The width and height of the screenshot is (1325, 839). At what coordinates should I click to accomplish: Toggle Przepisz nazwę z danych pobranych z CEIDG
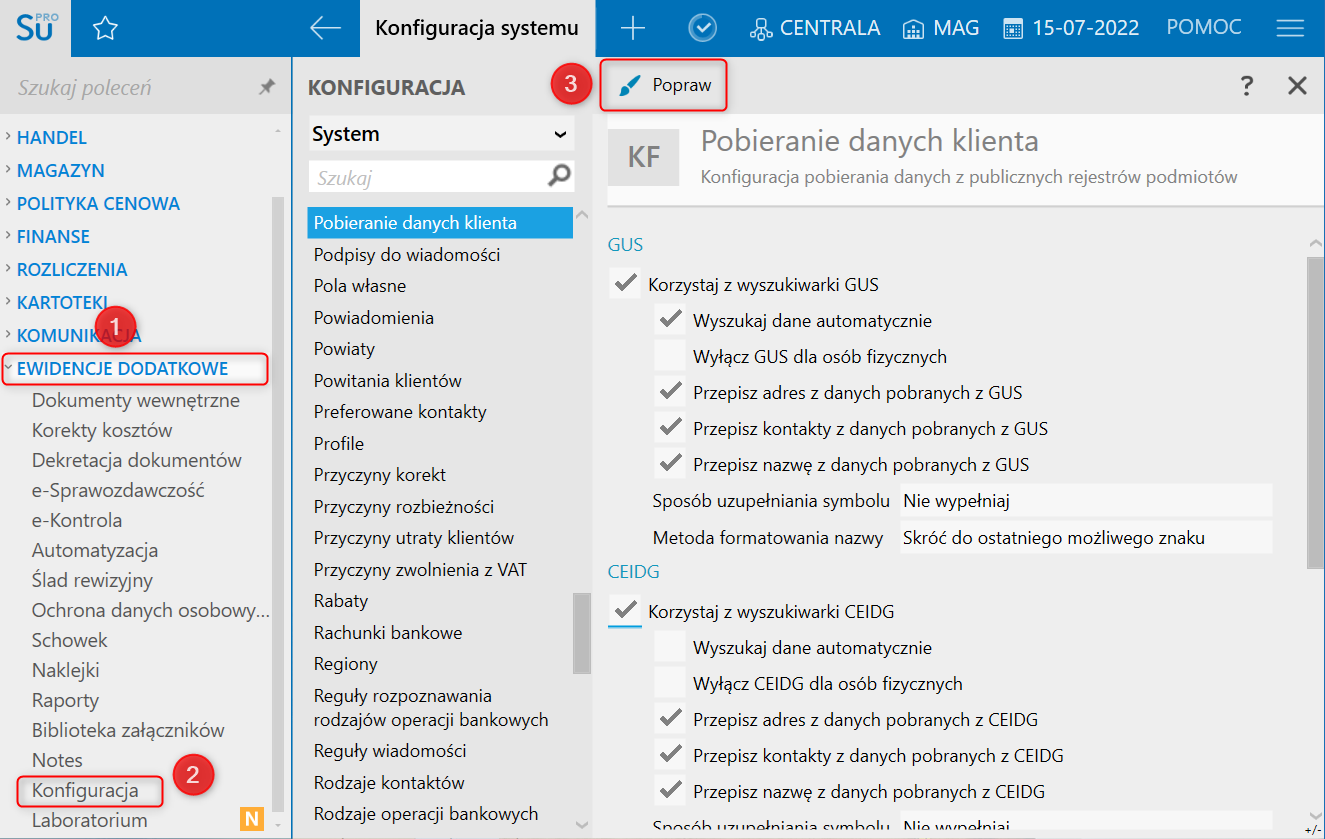tap(669, 791)
